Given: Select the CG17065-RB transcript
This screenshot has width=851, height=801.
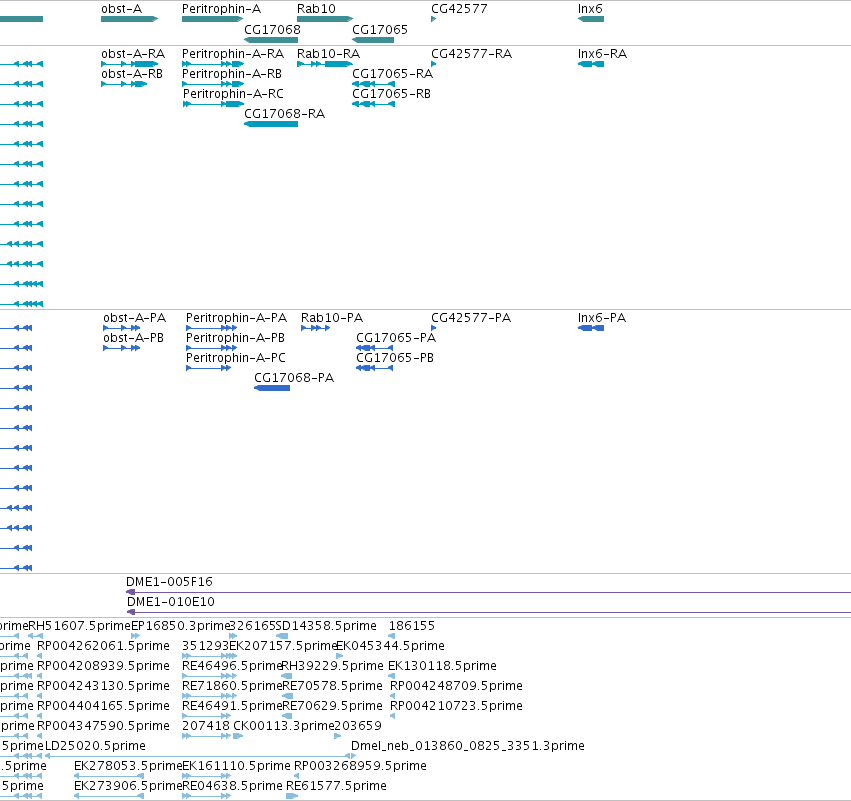Looking at the screenshot, I should pos(373,104).
